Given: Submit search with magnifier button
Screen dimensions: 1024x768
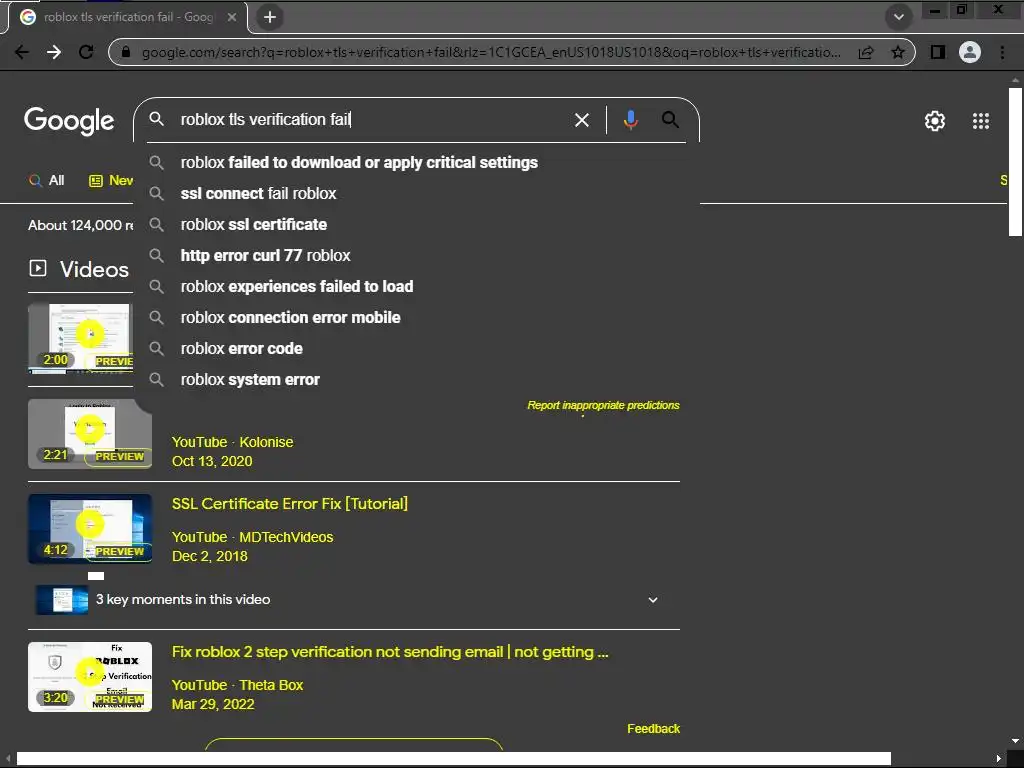Looking at the screenshot, I should click(x=670, y=120).
